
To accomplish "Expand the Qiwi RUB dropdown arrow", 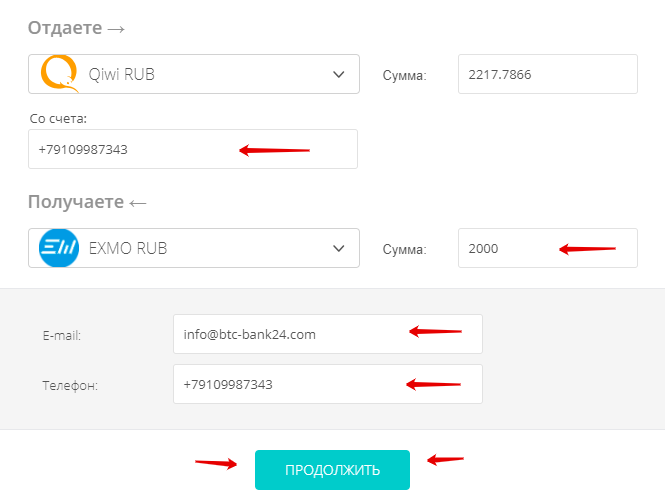I will point(338,75).
